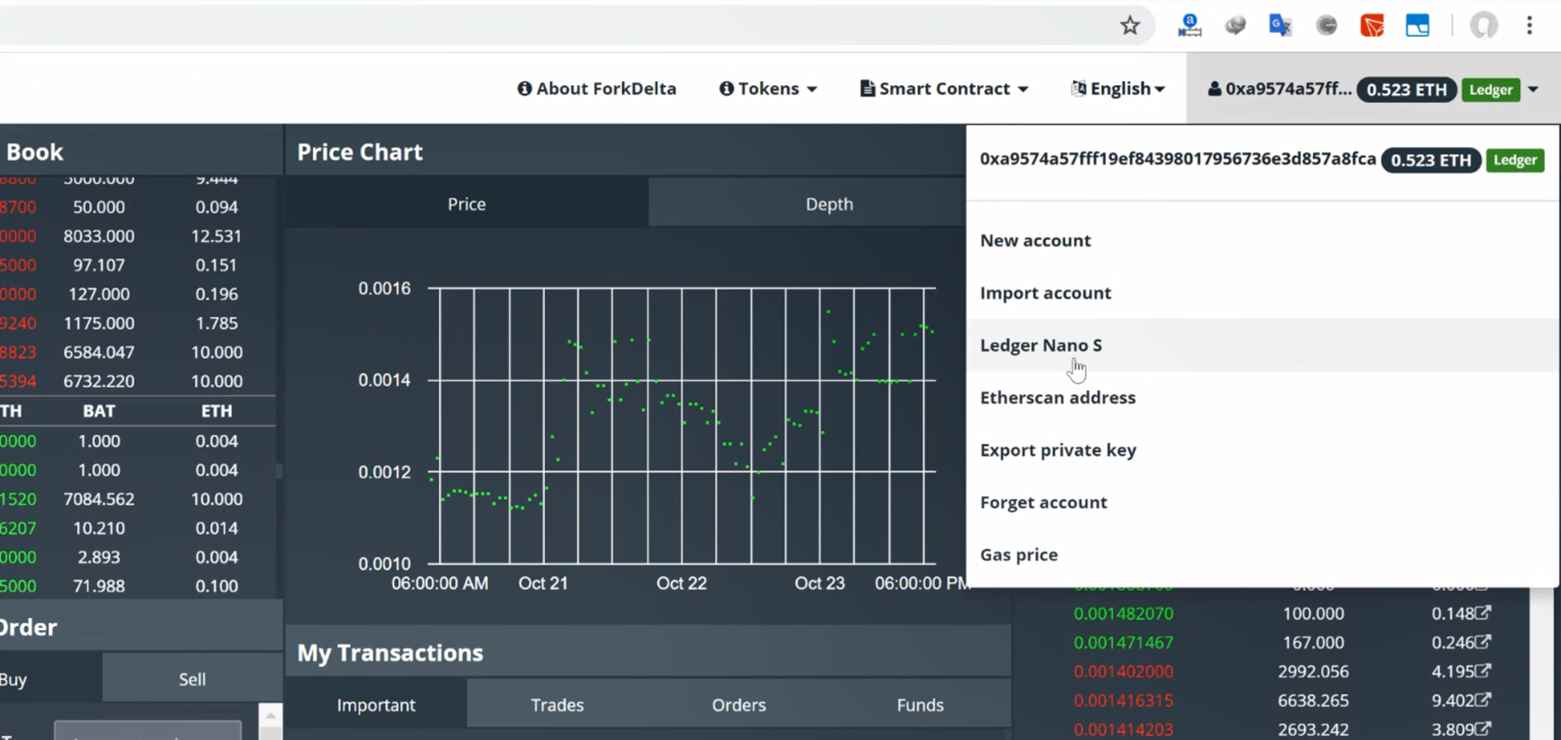The image size is (1561, 740).
Task: Select the Sell order tab
Action: click(191, 679)
